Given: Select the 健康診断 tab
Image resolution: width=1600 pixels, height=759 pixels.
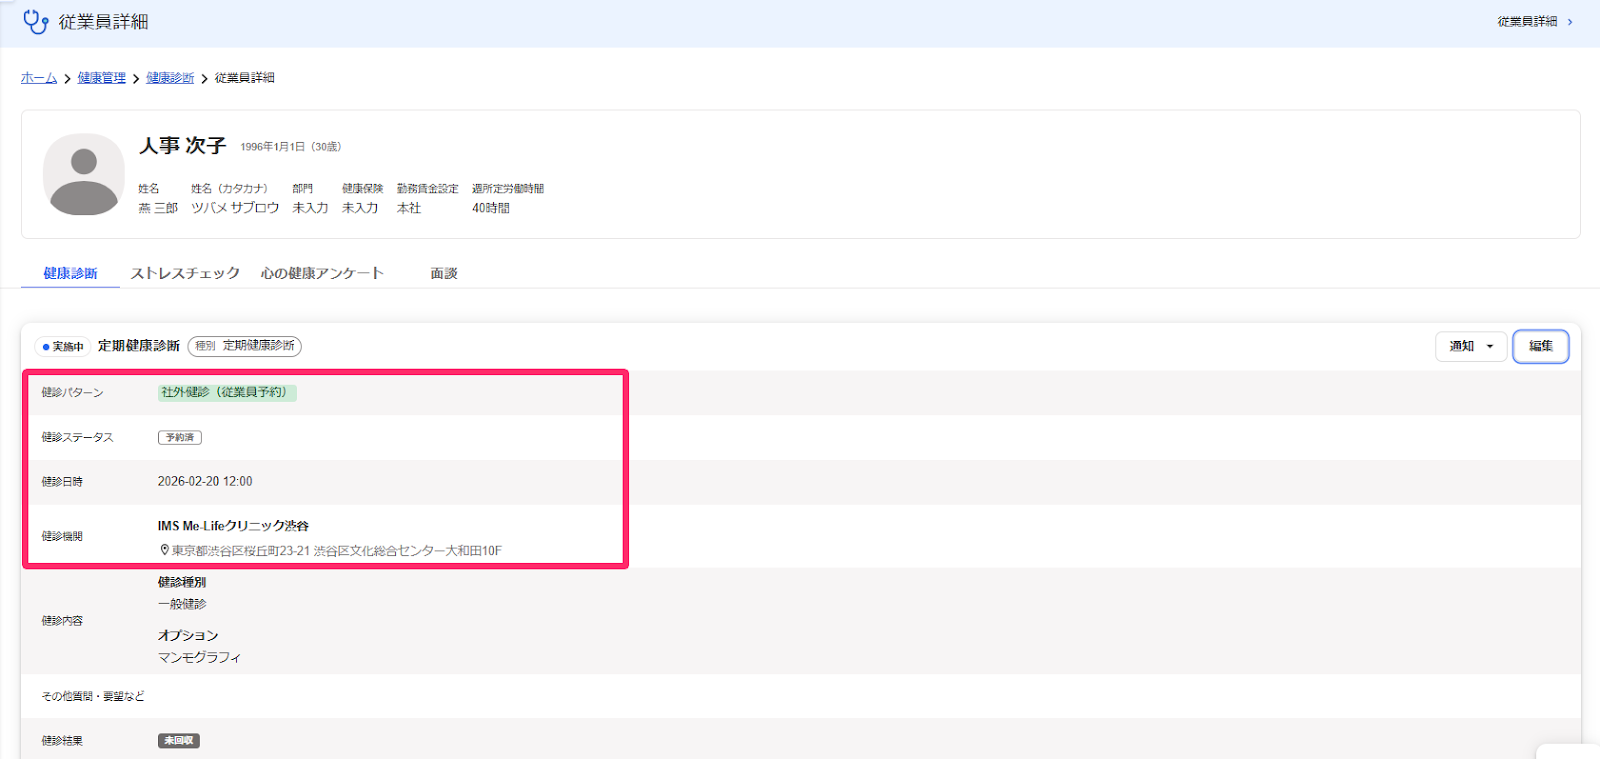Looking at the screenshot, I should pyautogui.click(x=70, y=273).
